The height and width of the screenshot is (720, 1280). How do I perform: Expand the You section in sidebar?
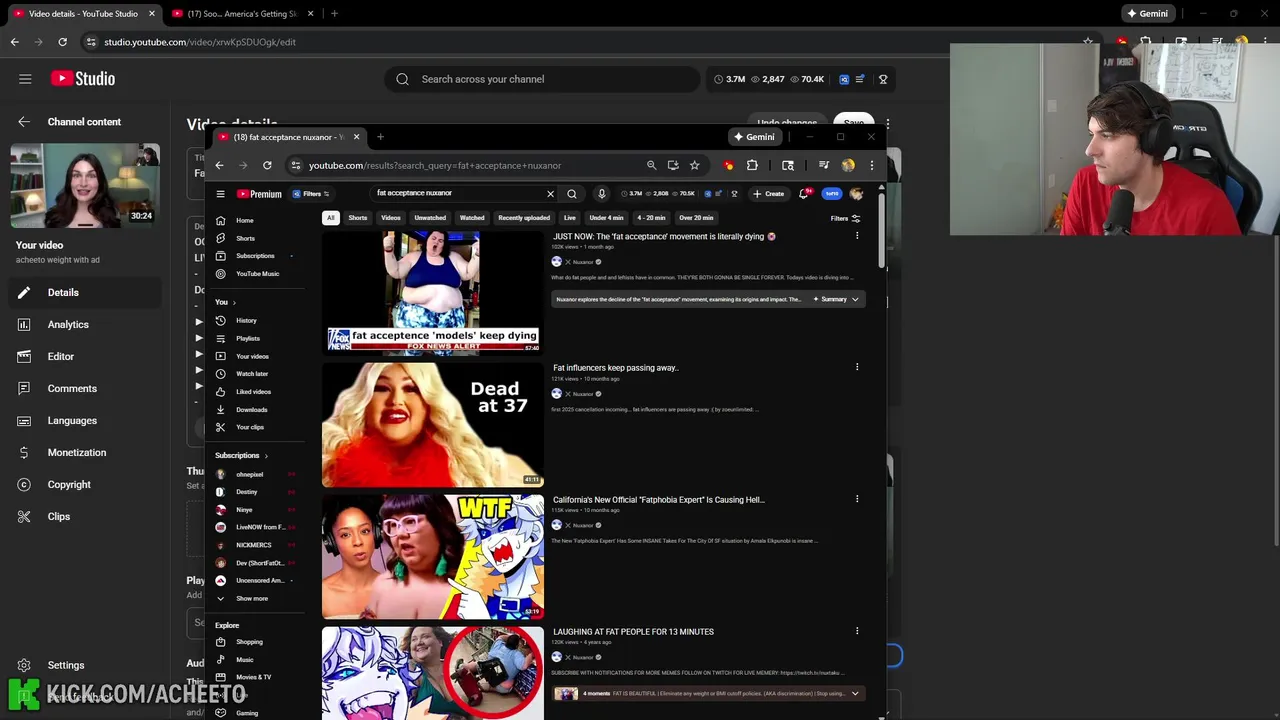click(x=225, y=302)
